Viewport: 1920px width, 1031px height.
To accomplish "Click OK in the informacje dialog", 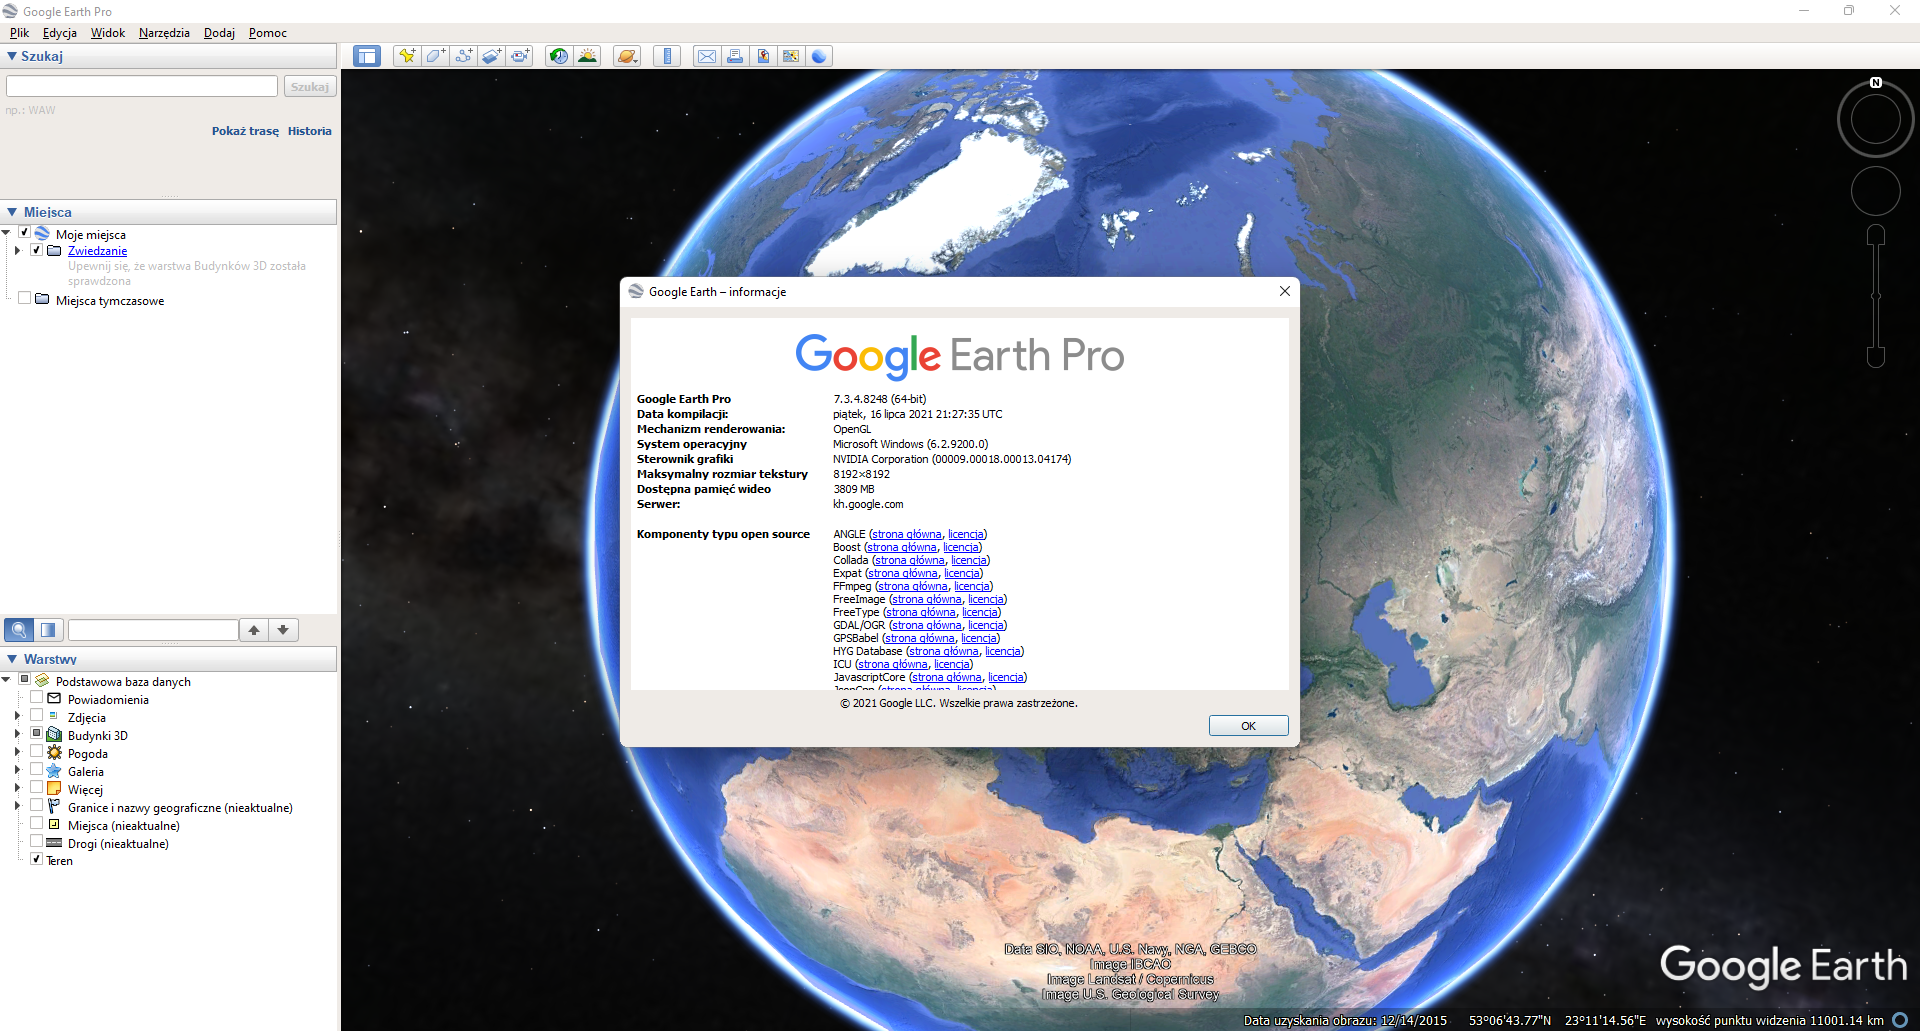I will click(1248, 726).
